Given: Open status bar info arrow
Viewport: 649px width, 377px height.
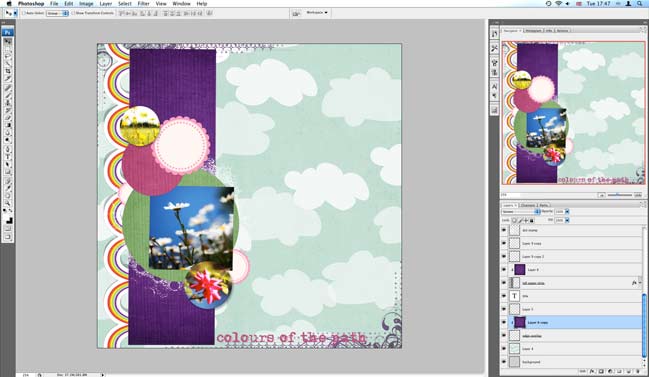Looking at the screenshot, I should [x=103, y=375].
